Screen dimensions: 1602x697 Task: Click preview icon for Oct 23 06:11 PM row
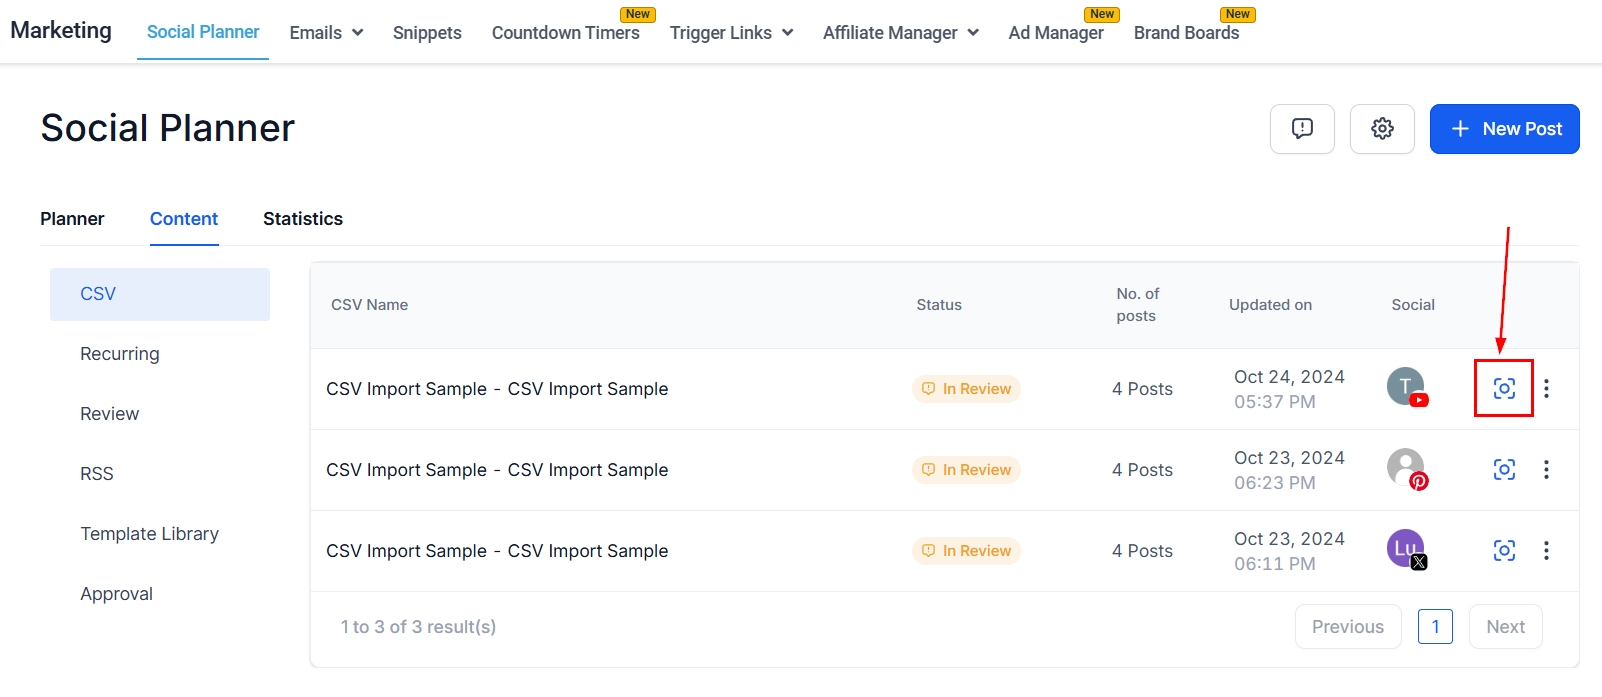1504,551
